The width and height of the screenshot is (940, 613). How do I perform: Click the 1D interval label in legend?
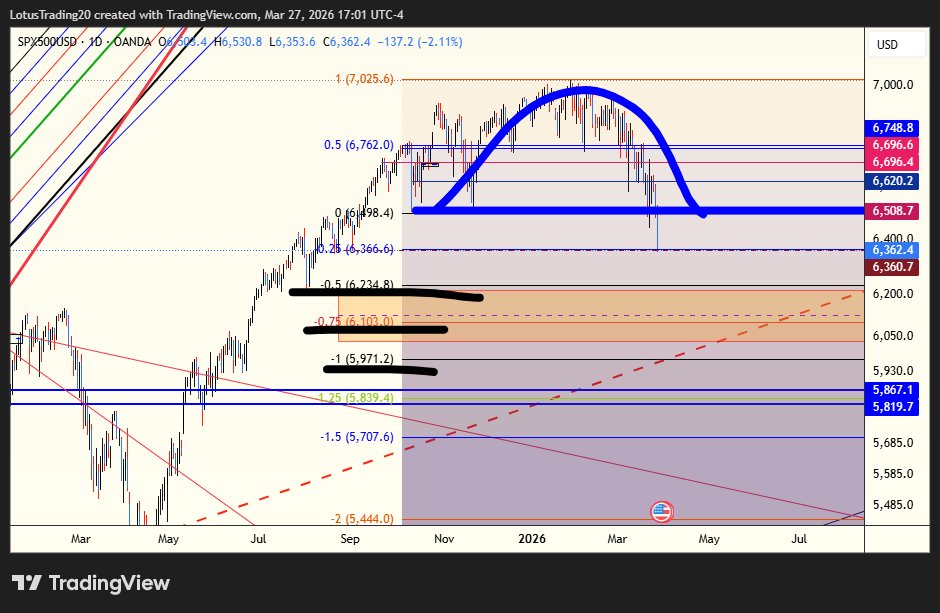point(95,42)
